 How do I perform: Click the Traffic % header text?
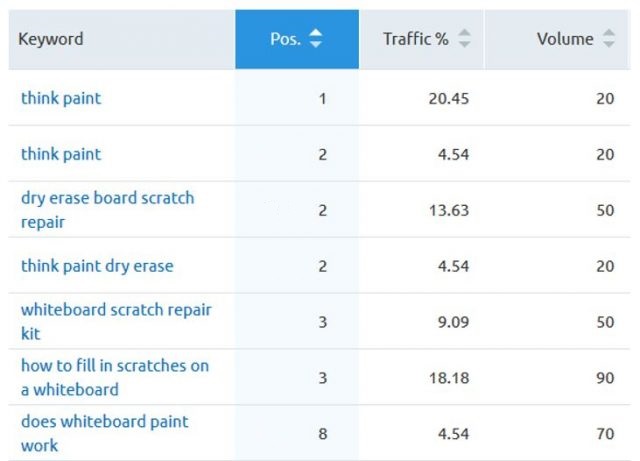[x=415, y=39]
